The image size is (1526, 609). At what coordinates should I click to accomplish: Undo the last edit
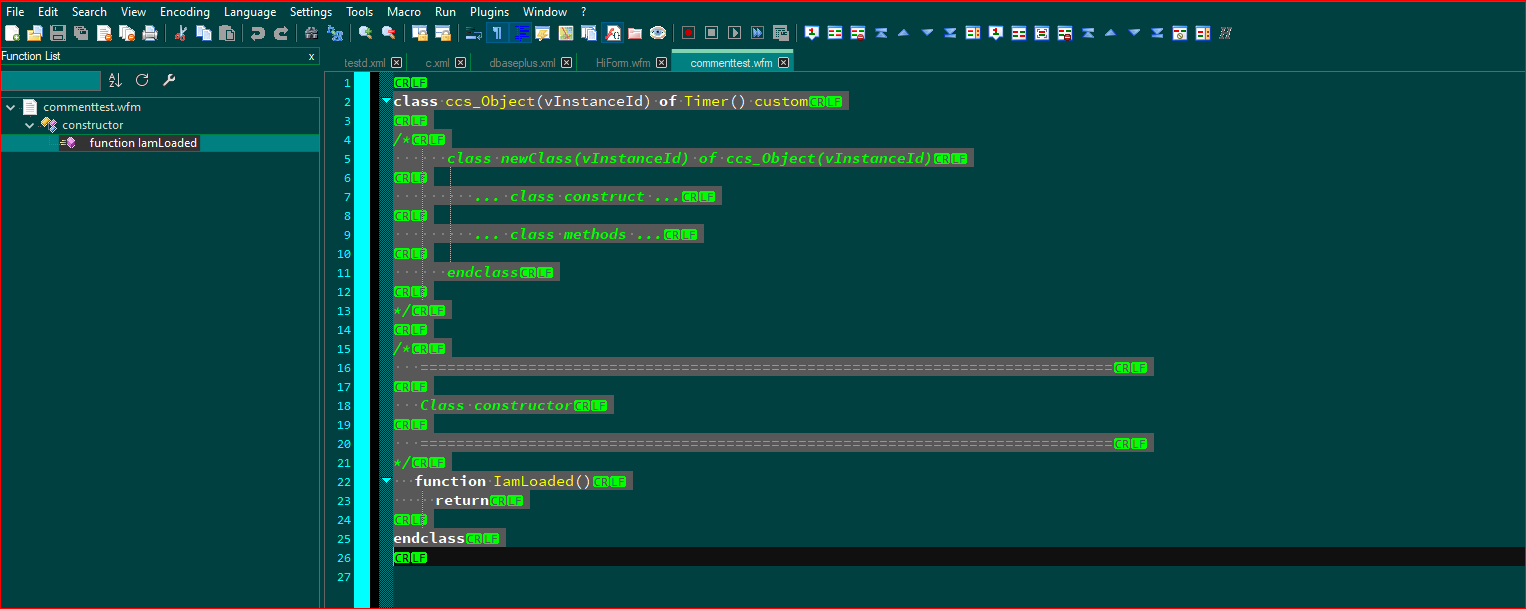pyautogui.click(x=258, y=33)
